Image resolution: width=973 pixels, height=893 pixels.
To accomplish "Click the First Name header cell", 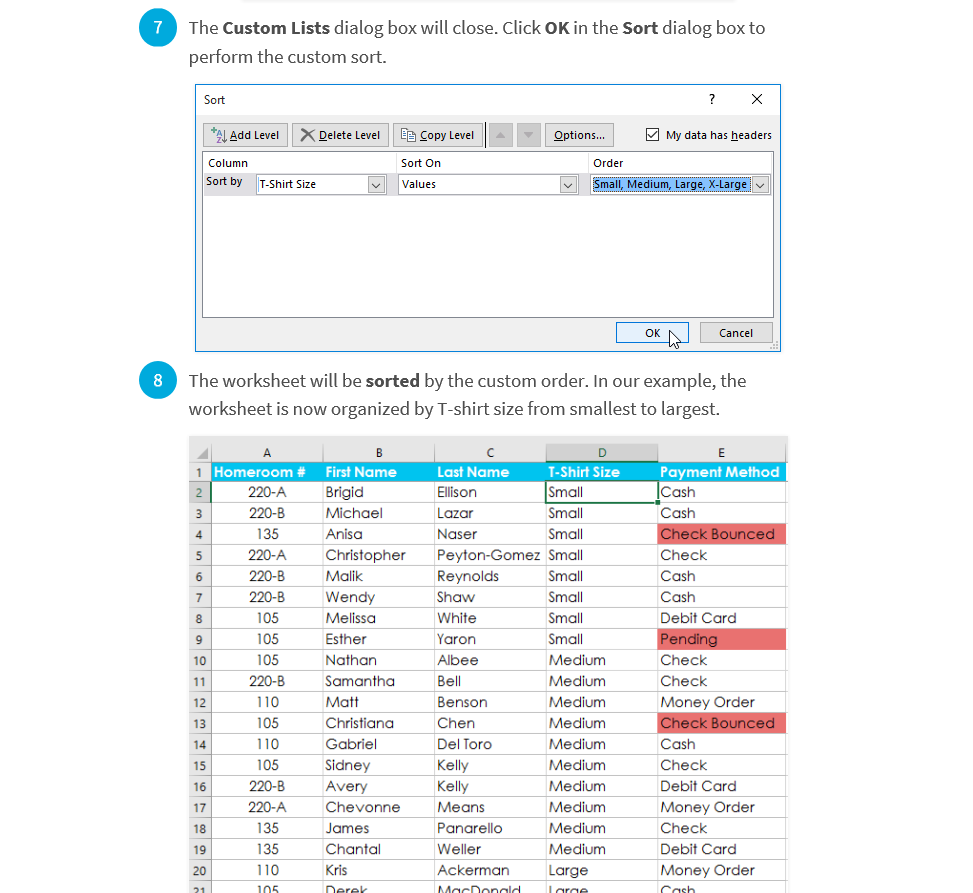I will click(x=379, y=472).
